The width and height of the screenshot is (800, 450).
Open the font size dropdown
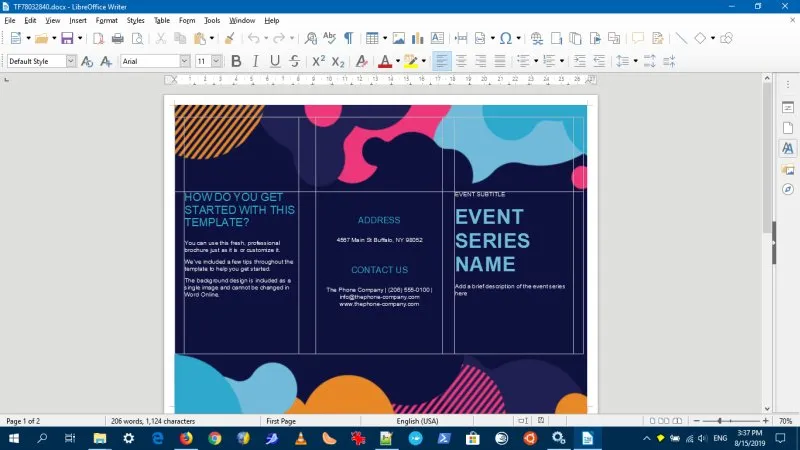(216, 61)
